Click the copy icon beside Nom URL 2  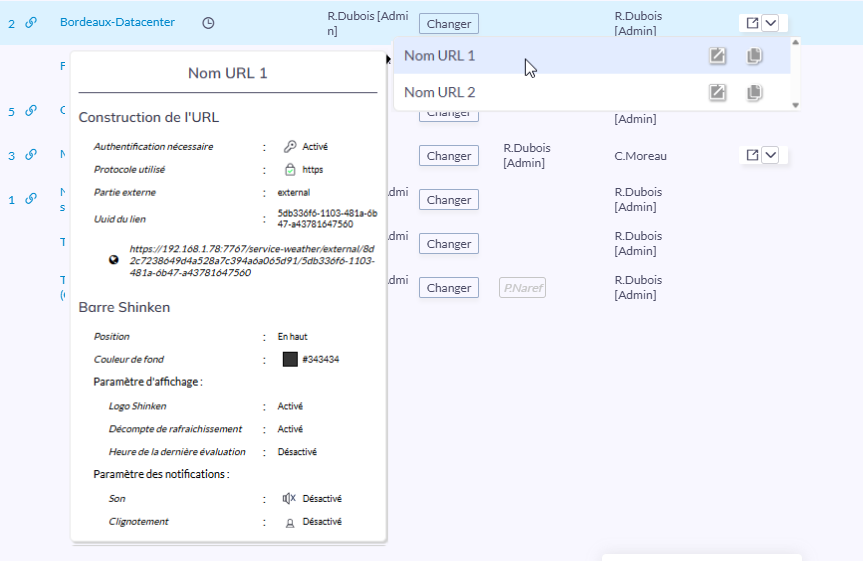coord(754,92)
